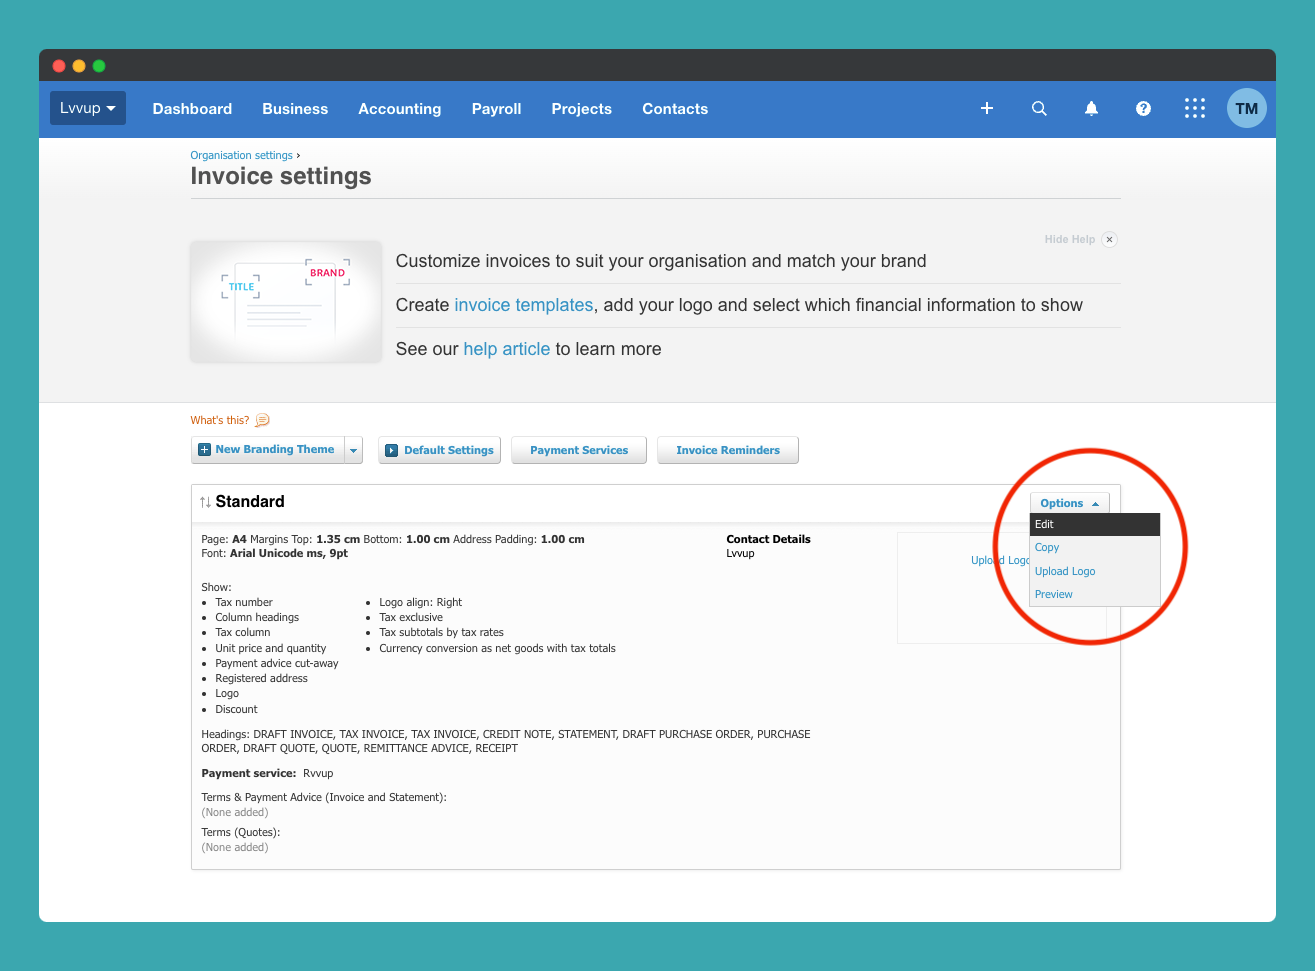Collapse the Options dropdown

1069,503
